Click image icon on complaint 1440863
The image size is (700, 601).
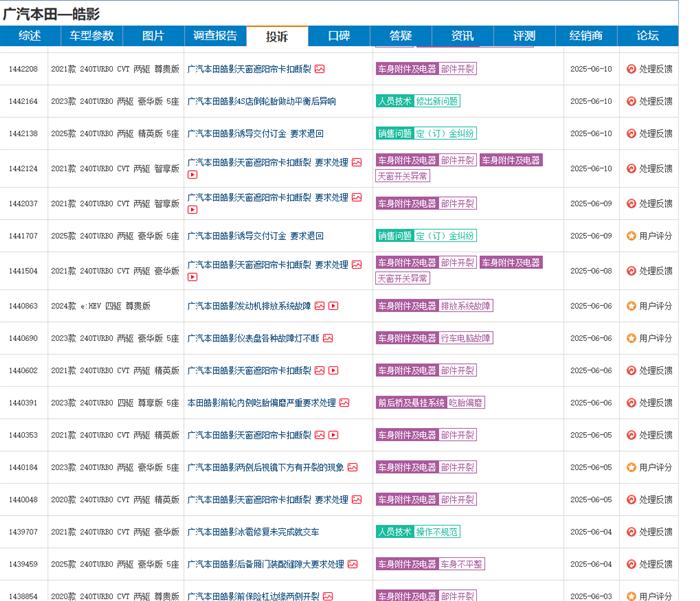(x=320, y=306)
